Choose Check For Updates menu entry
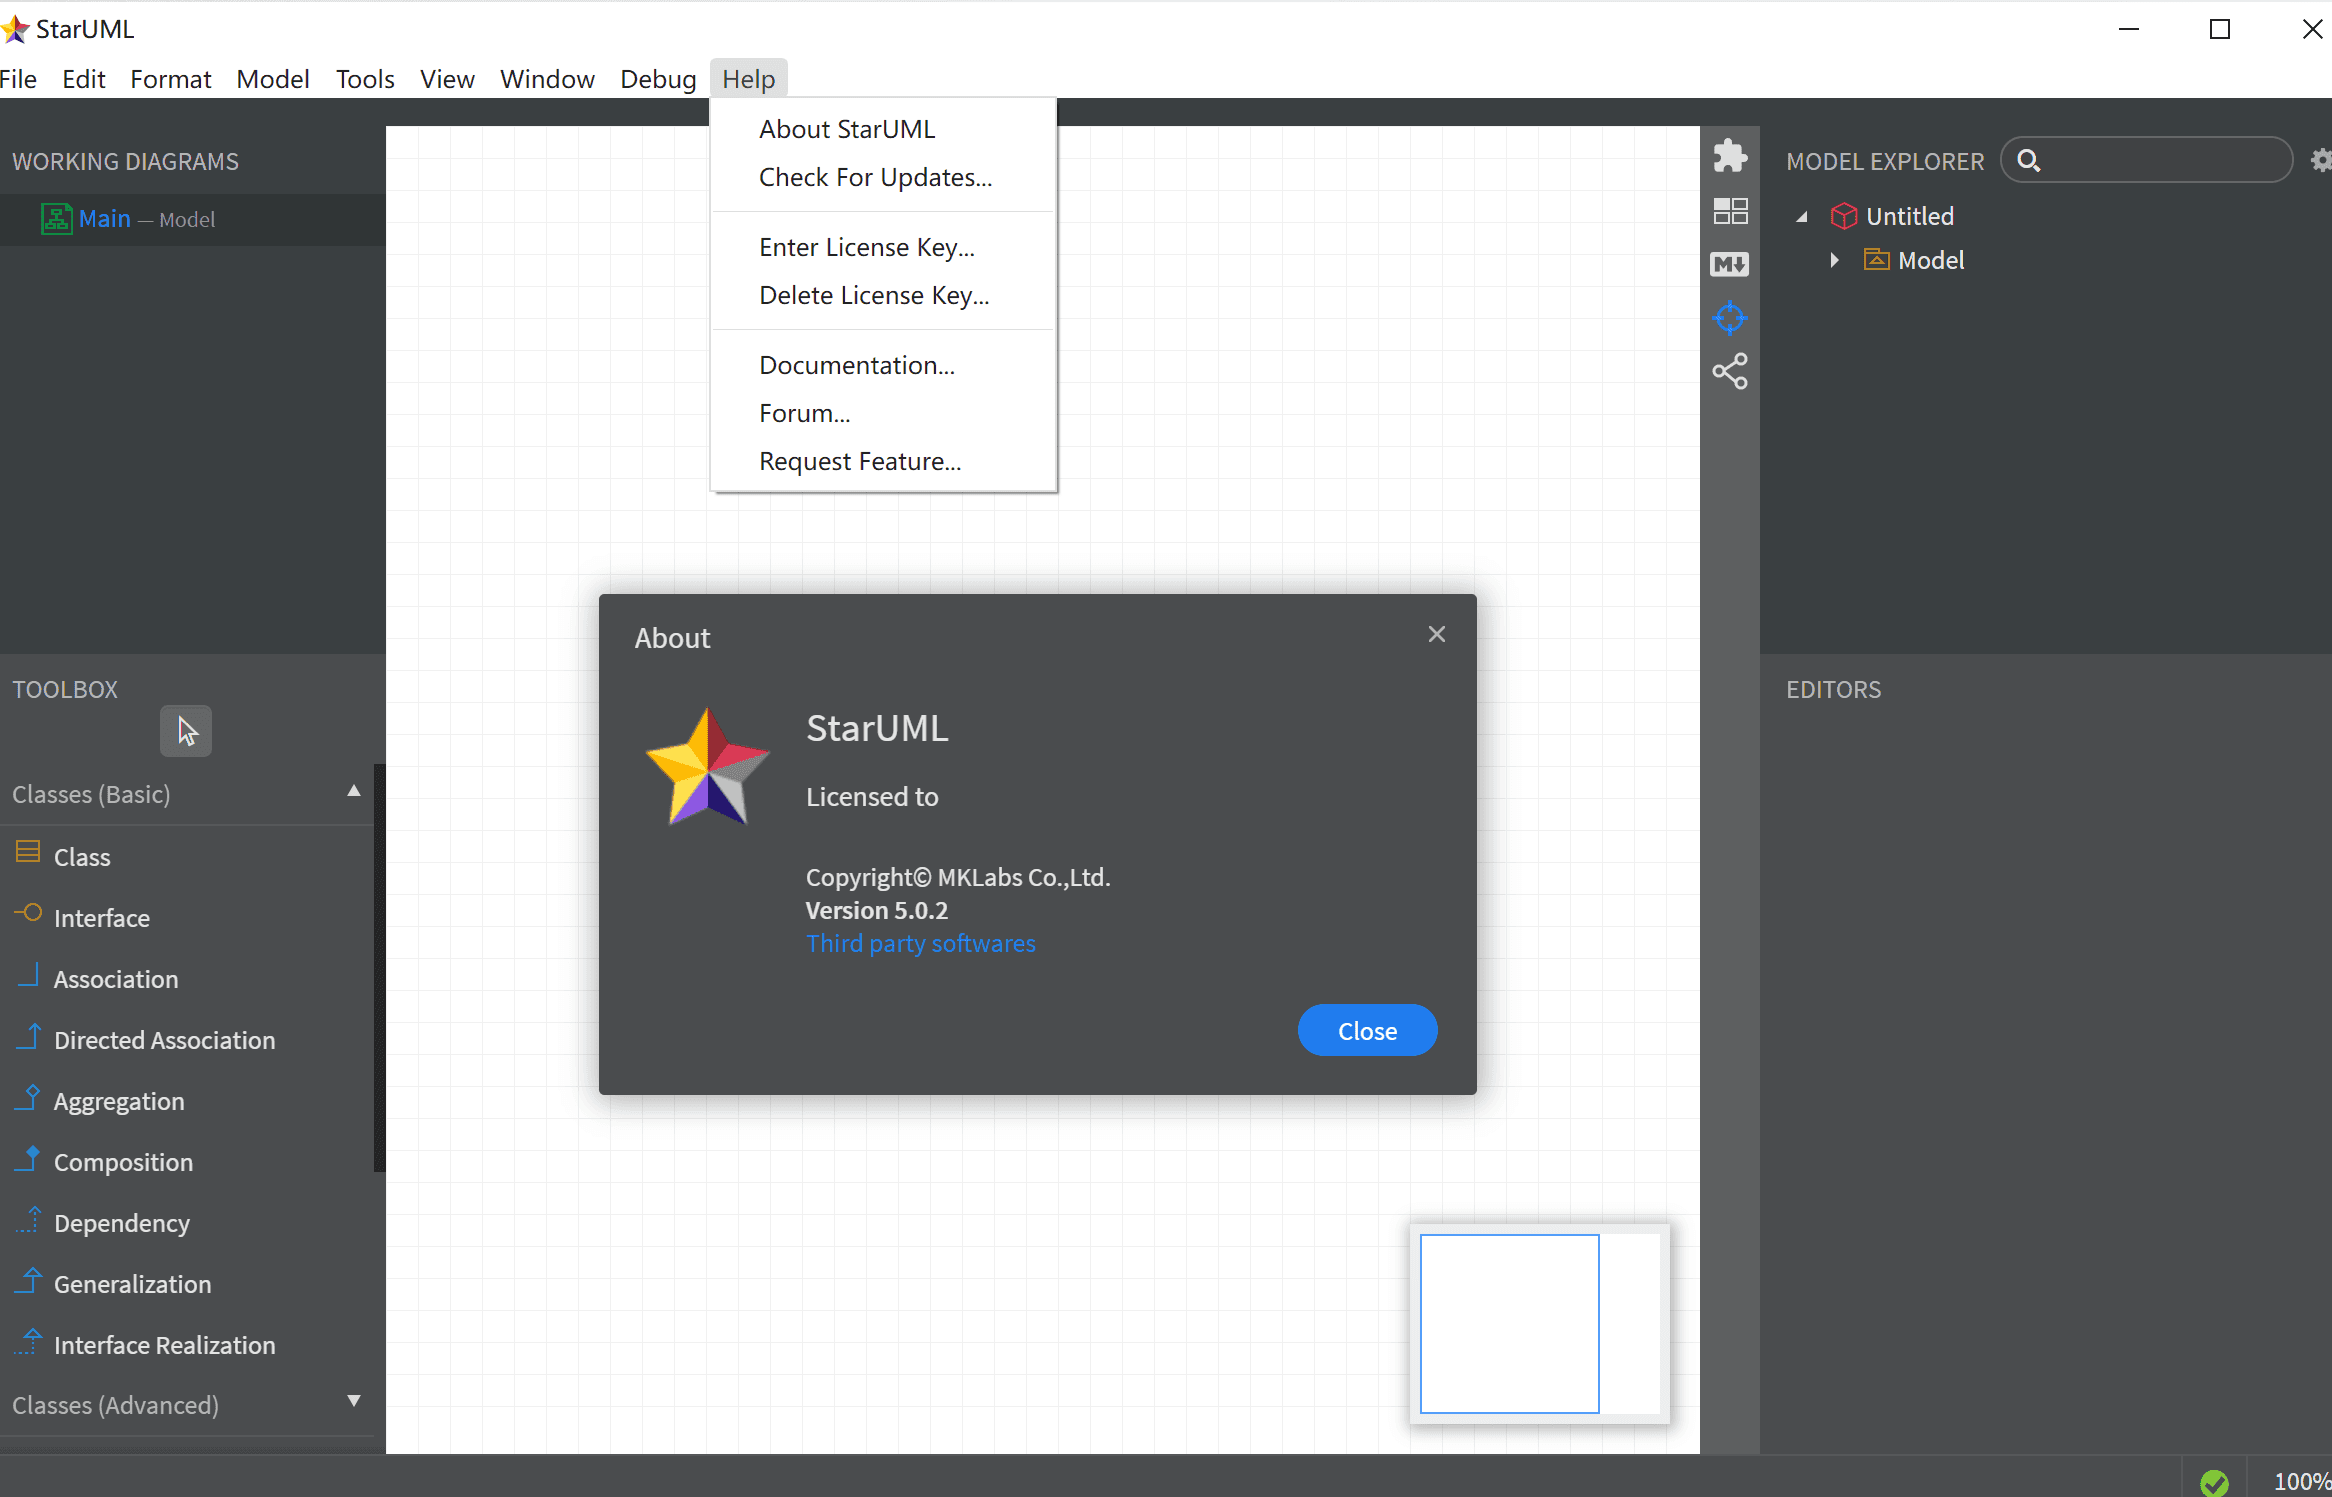This screenshot has height=1497, width=2332. 883,177
